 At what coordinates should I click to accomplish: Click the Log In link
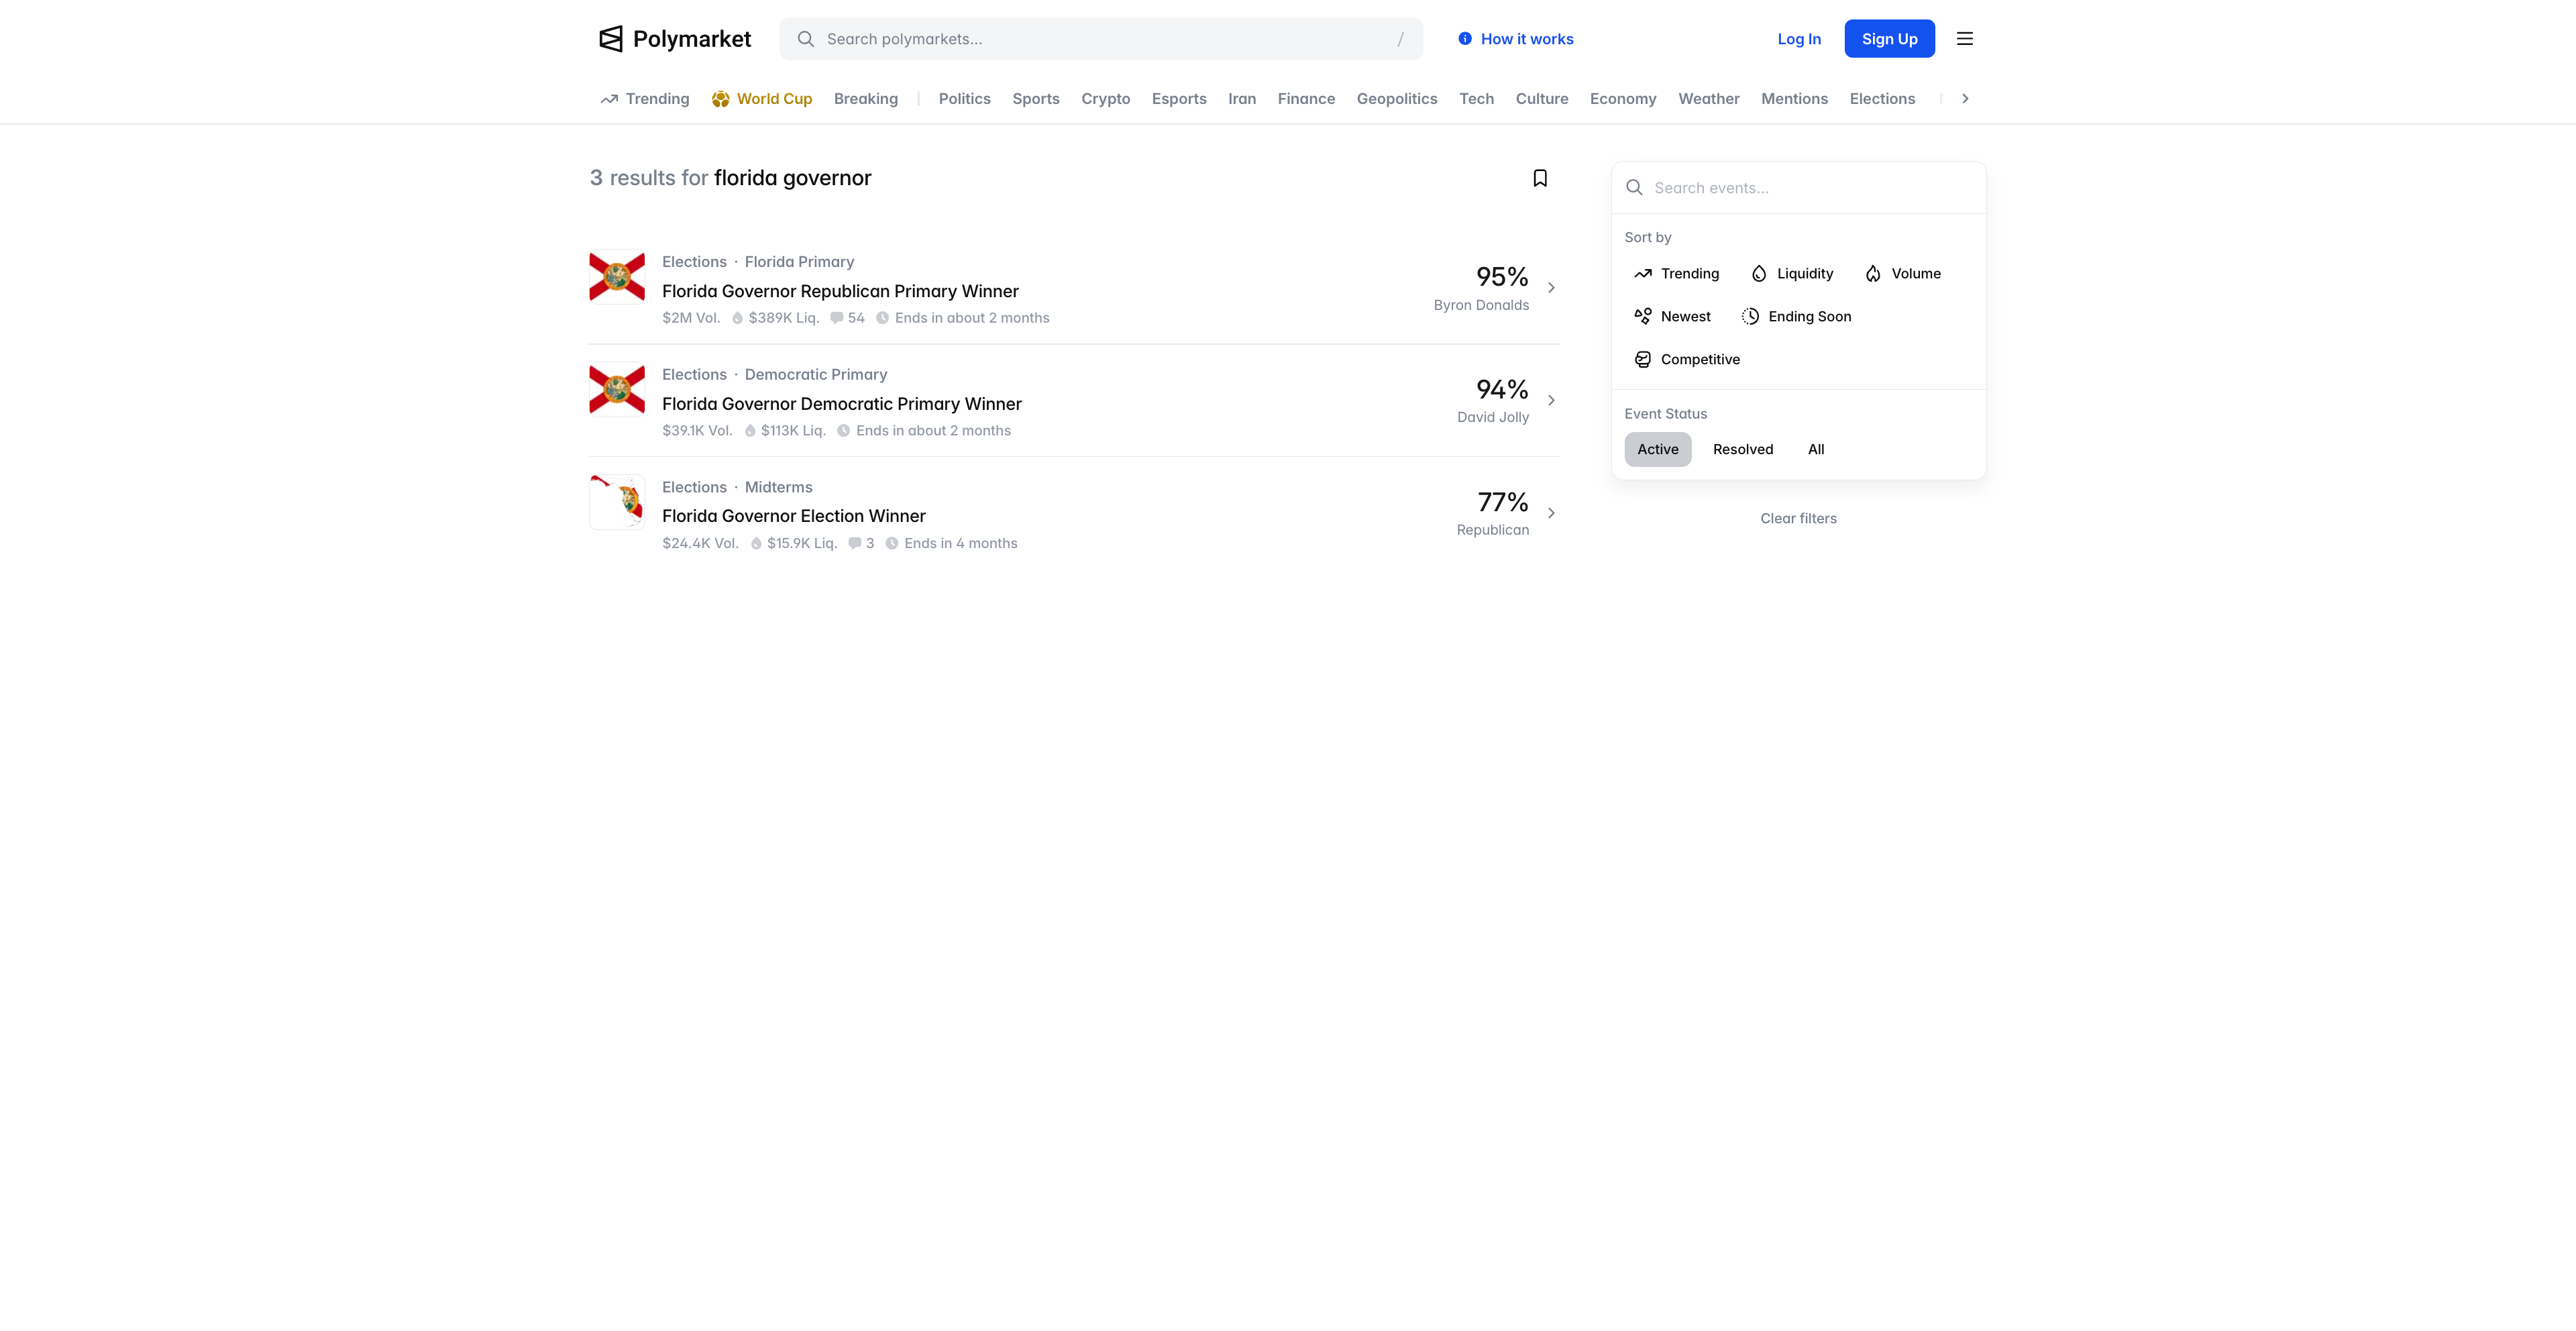pos(1799,39)
